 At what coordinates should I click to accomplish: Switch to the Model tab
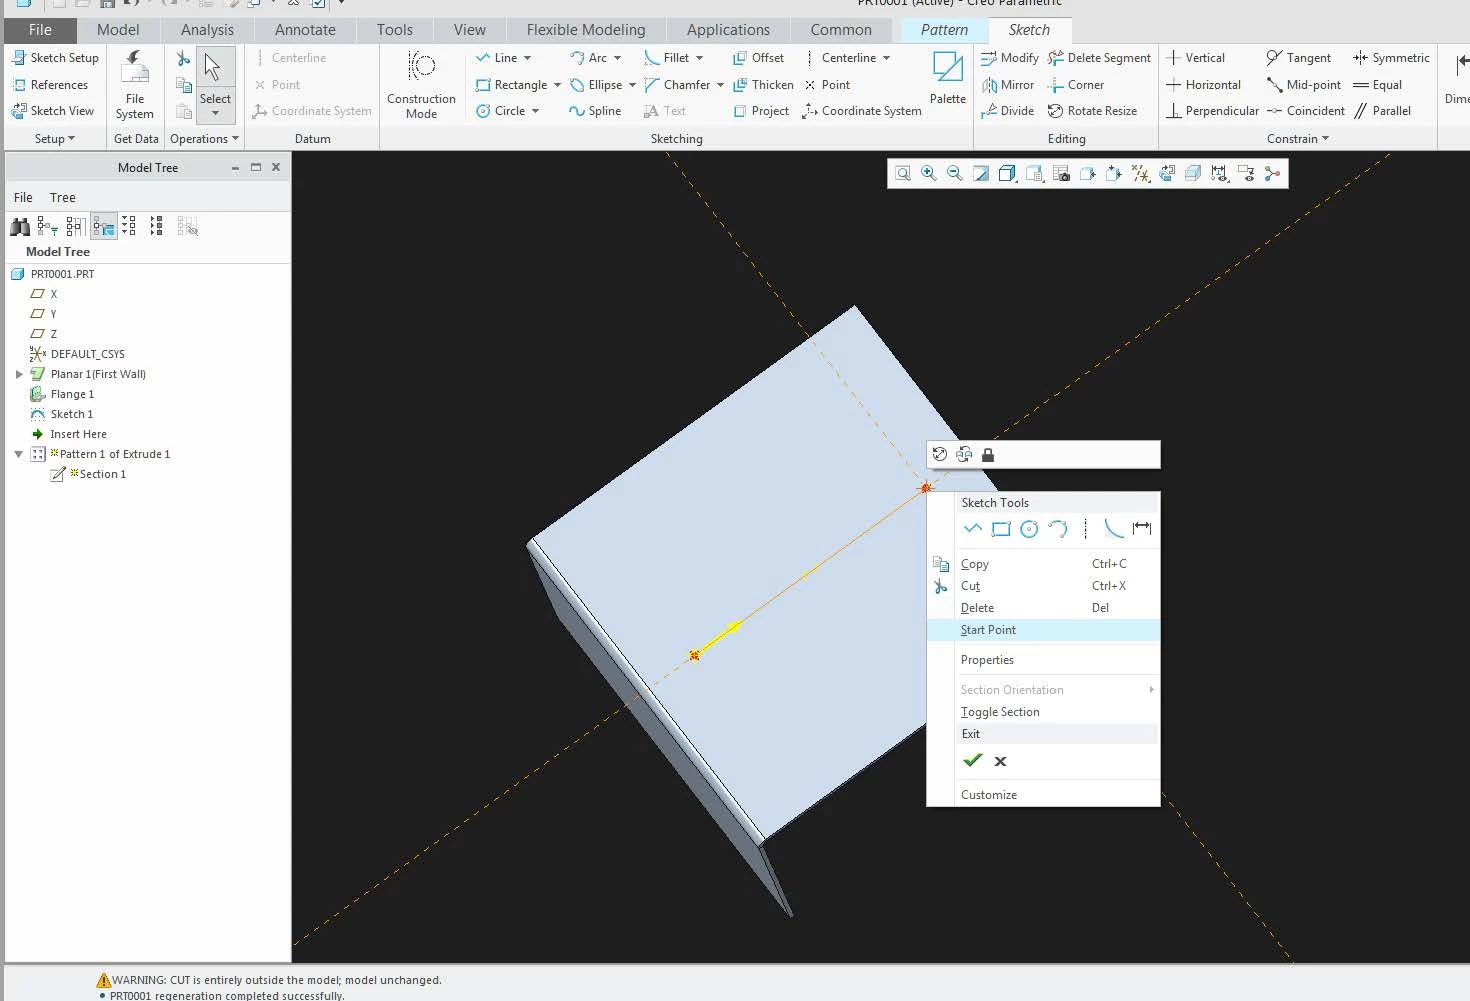coord(118,30)
